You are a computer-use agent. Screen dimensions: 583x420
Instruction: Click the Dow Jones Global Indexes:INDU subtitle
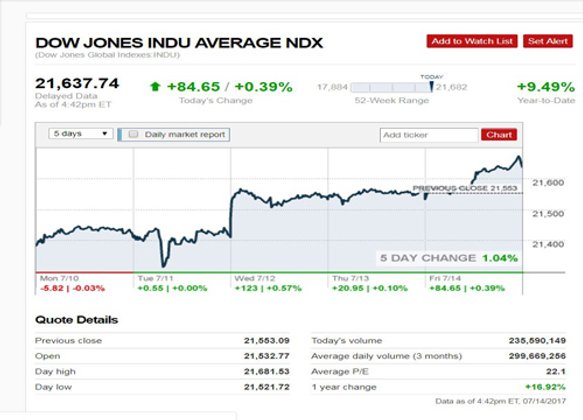[x=107, y=55]
